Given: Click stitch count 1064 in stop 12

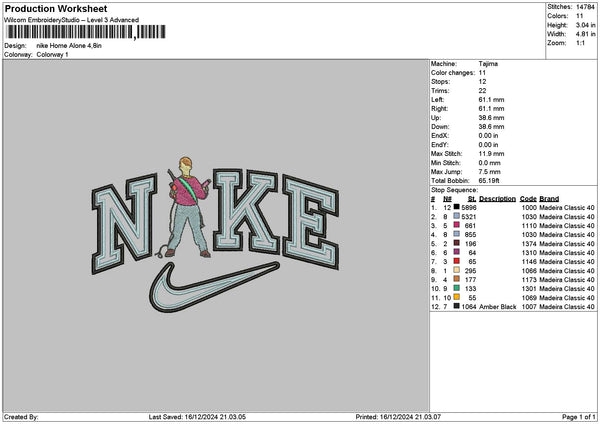Looking at the screenshot, I should coord(469,307).
